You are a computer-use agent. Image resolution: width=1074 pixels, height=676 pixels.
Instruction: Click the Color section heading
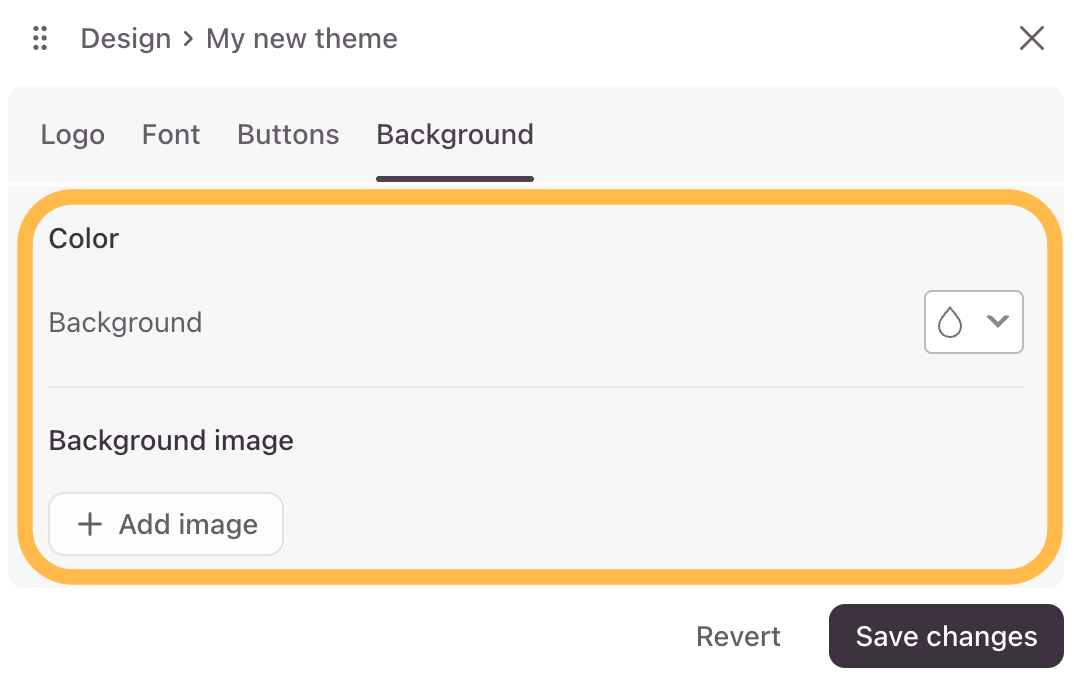coord(84,238)
